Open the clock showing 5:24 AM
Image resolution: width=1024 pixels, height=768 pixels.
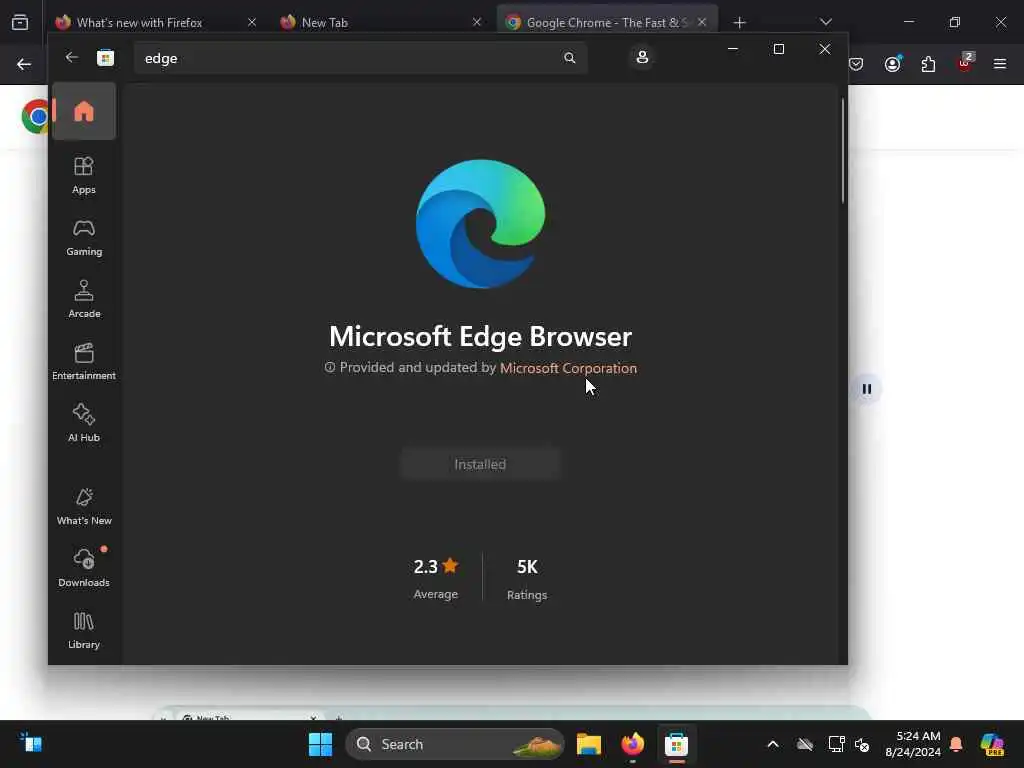[912, 744]
